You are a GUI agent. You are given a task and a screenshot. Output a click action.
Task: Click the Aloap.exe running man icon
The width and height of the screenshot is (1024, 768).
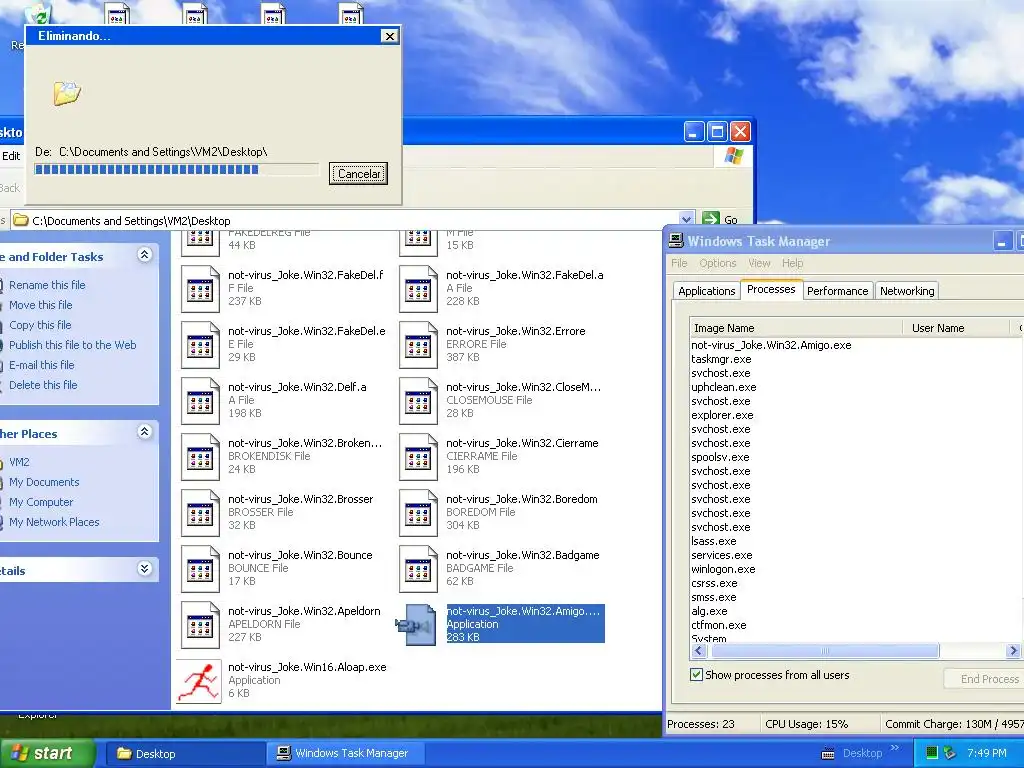pyautogui.click(x=199, y=682)
